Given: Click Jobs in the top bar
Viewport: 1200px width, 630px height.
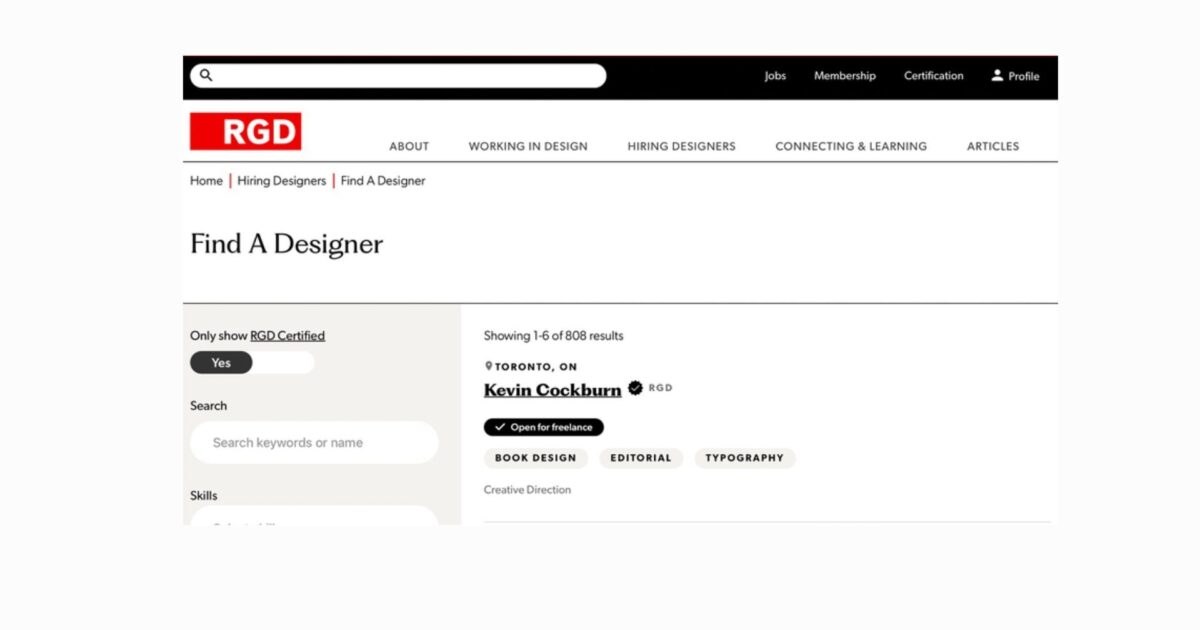Looking at the screenshot, I should pyautogui.click(x=775, y=75).
